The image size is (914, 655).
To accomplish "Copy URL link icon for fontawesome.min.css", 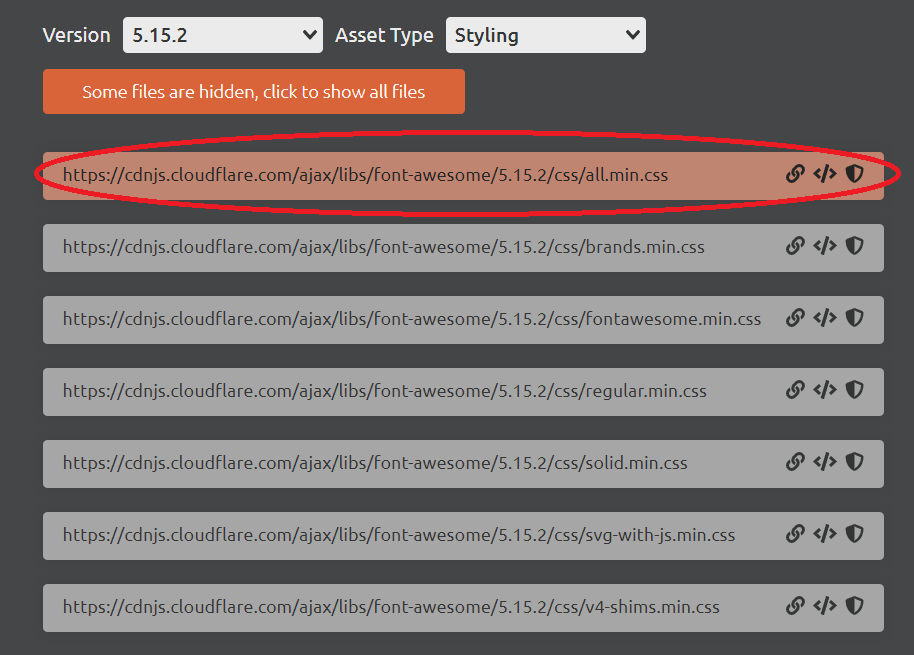I will pos(795,318).
